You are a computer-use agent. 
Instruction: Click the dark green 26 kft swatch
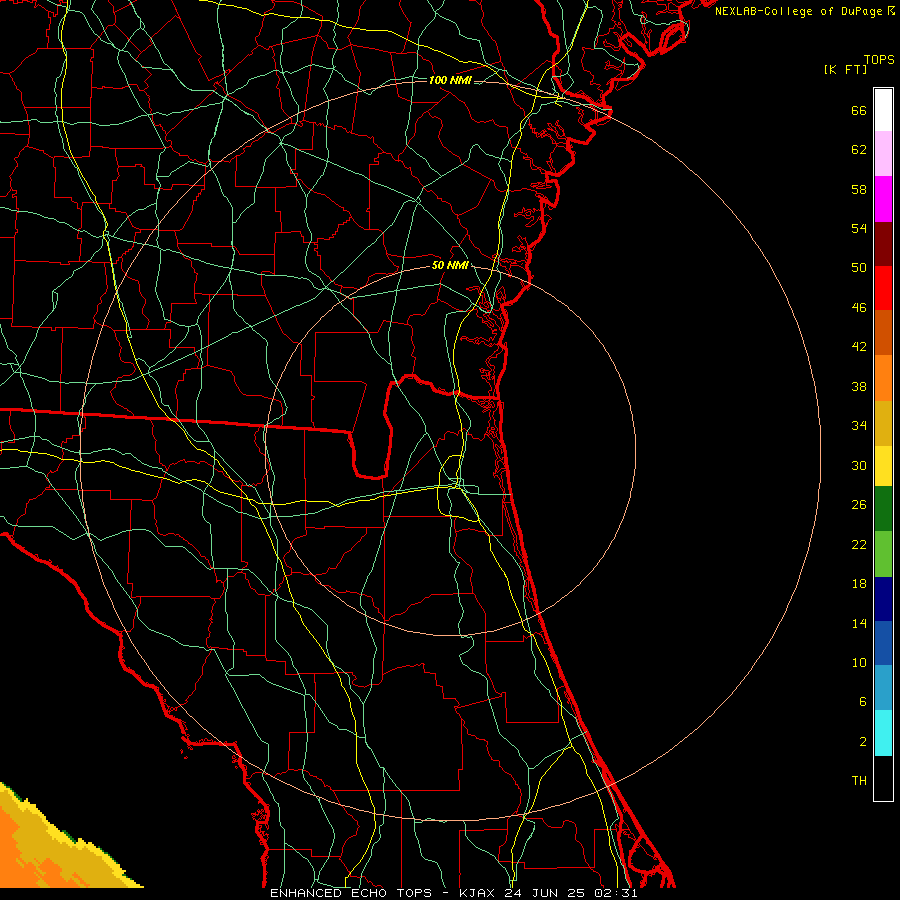click(x=883, y=509)
